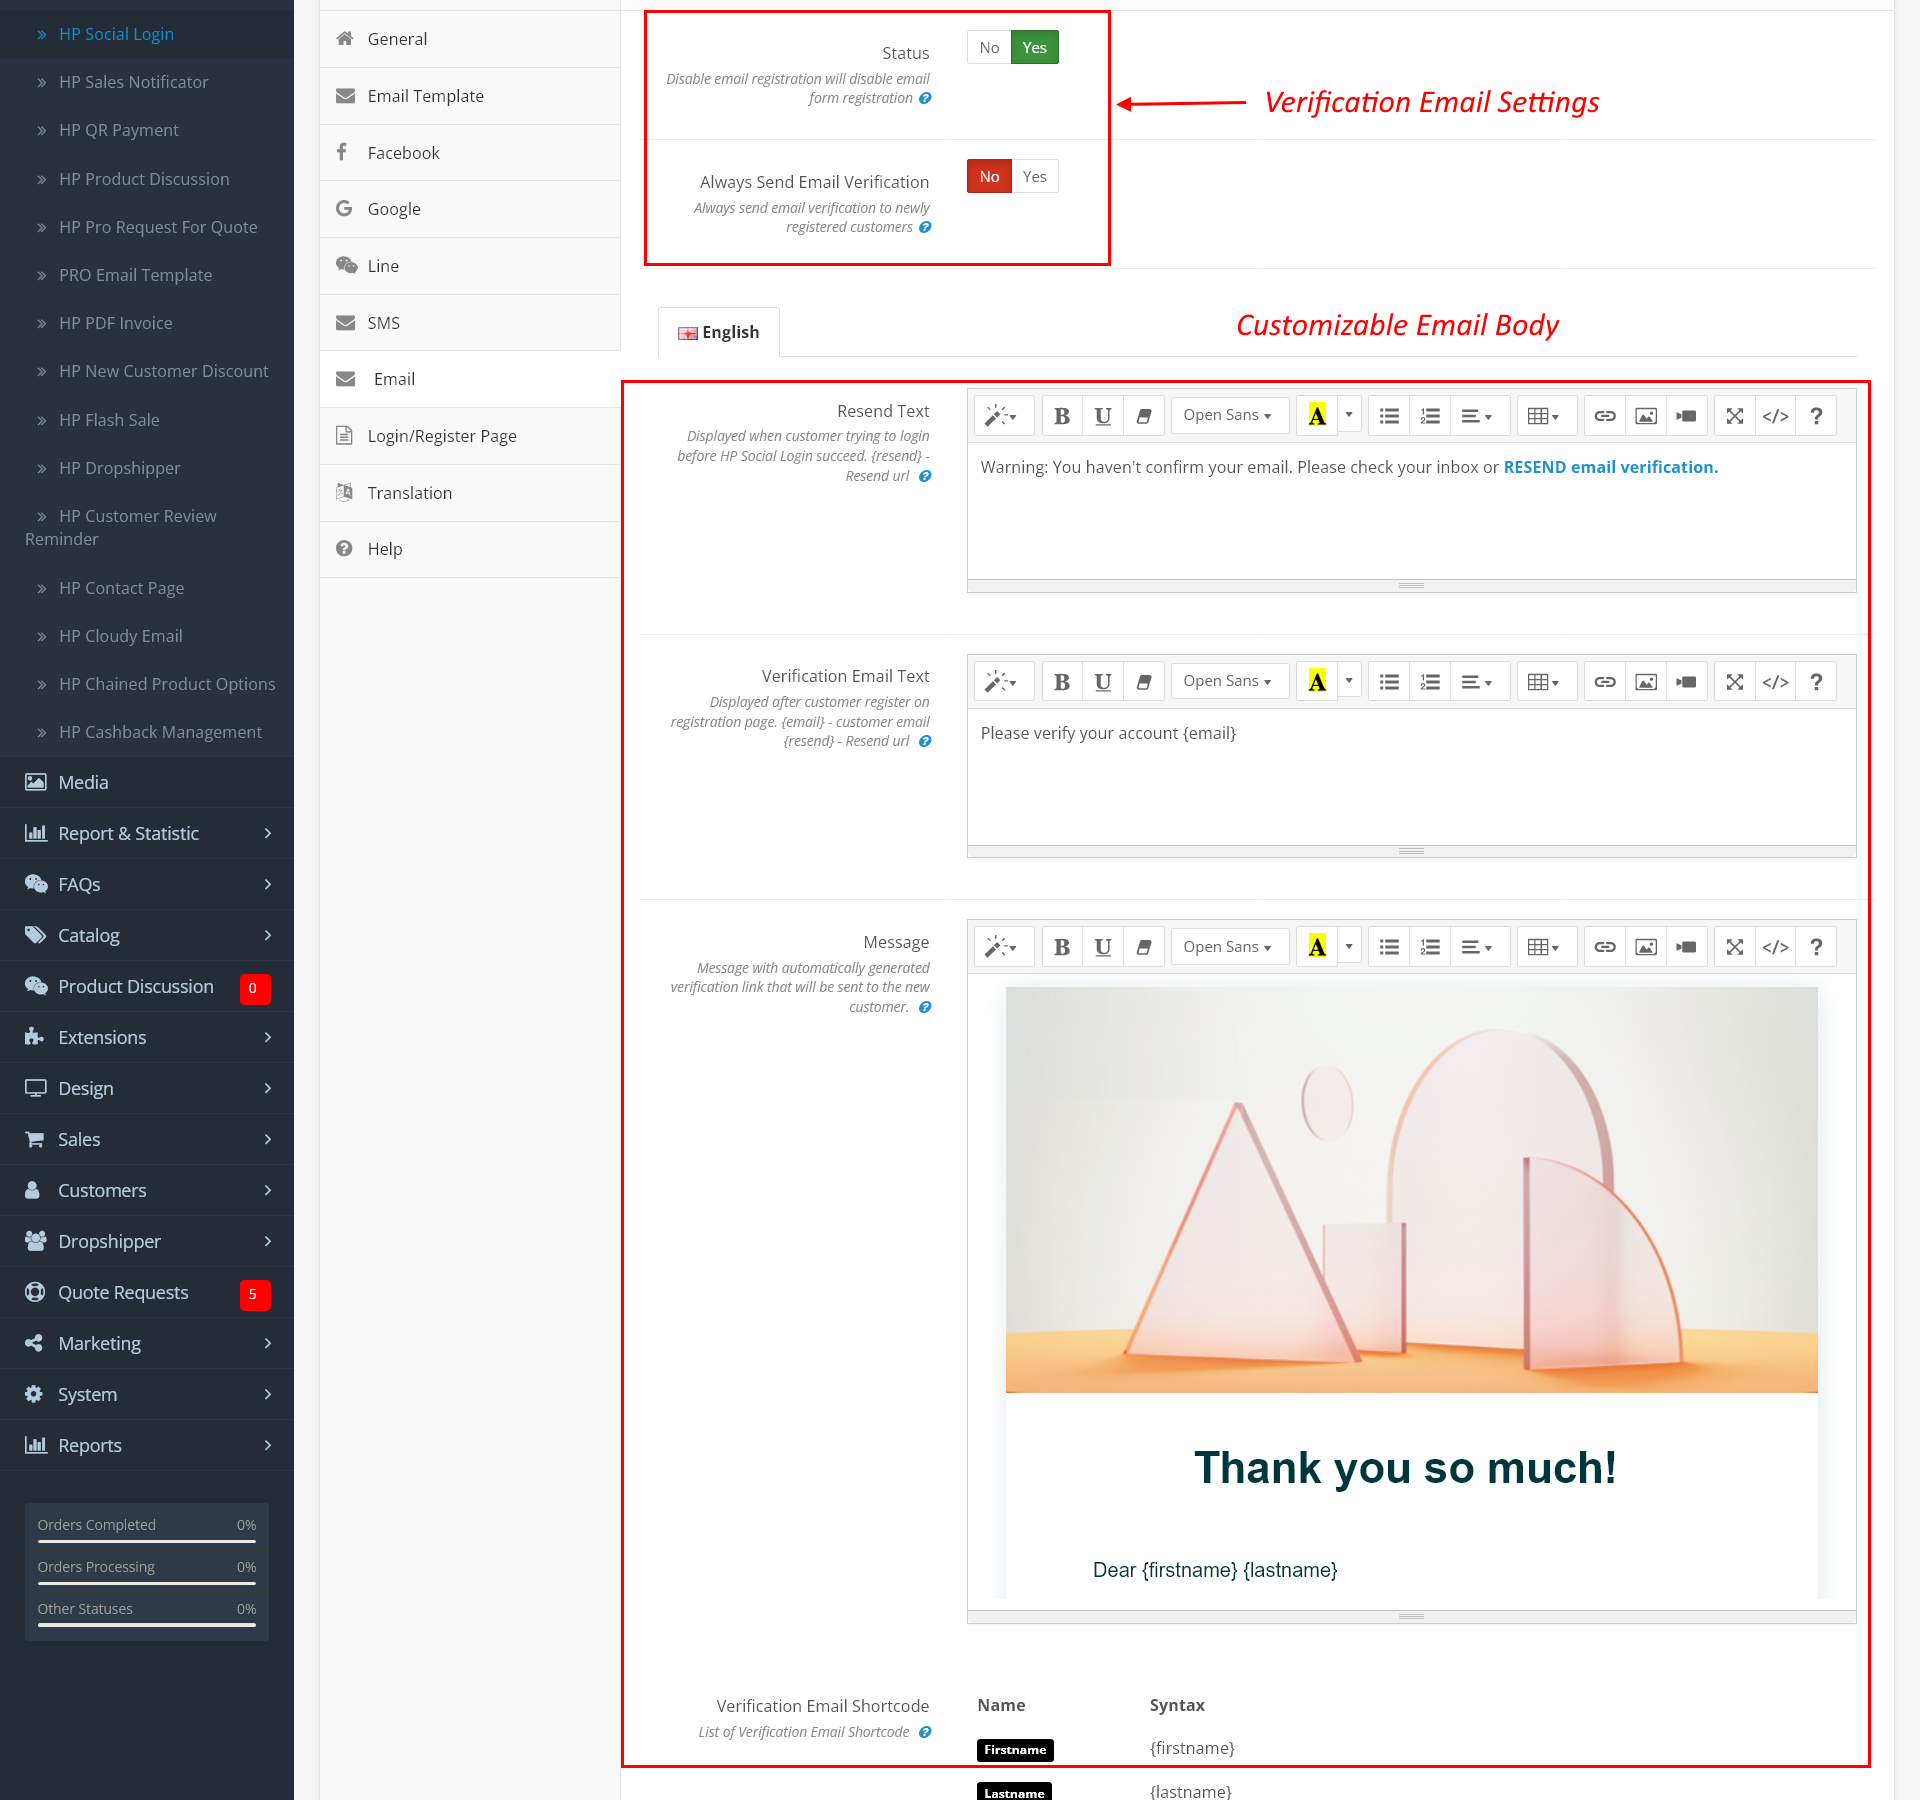Click unordered list icon in Message editor
The height and width of the screenshot is (1800, 1920).
1389,947
